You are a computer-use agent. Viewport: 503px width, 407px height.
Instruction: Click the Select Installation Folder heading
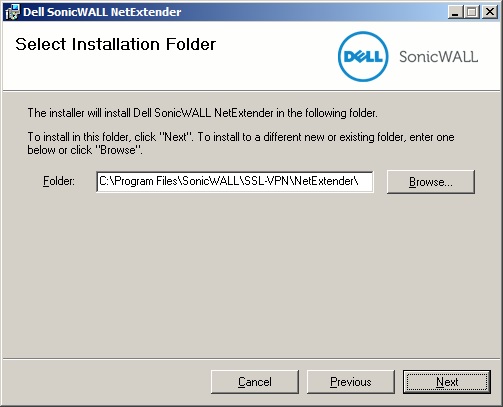tap(116, 44)
